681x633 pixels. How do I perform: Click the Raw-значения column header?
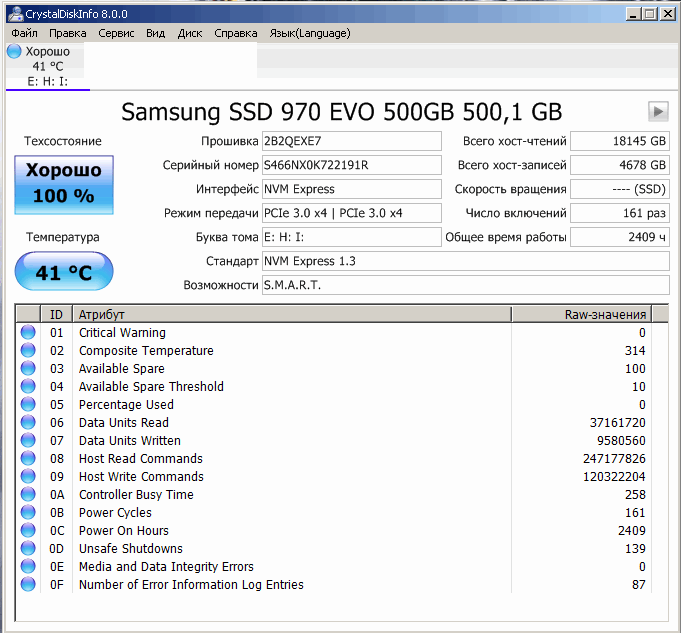pyautogui.click(x=582, y=315)
